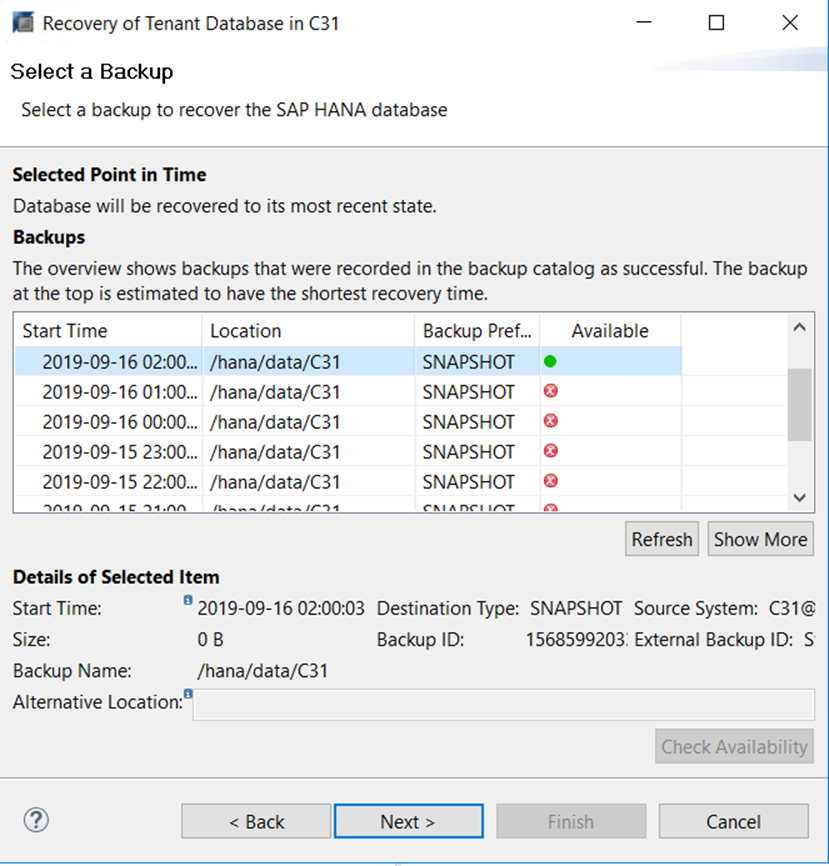
Task: Sort backups by the Location column header
Action: (308, 331)
